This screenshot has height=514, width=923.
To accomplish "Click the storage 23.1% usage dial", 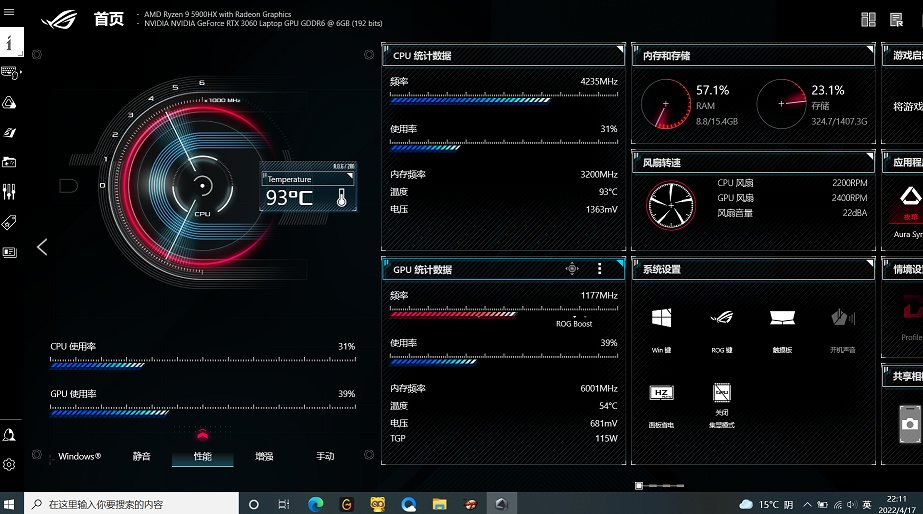I will (x=781, y=104).
